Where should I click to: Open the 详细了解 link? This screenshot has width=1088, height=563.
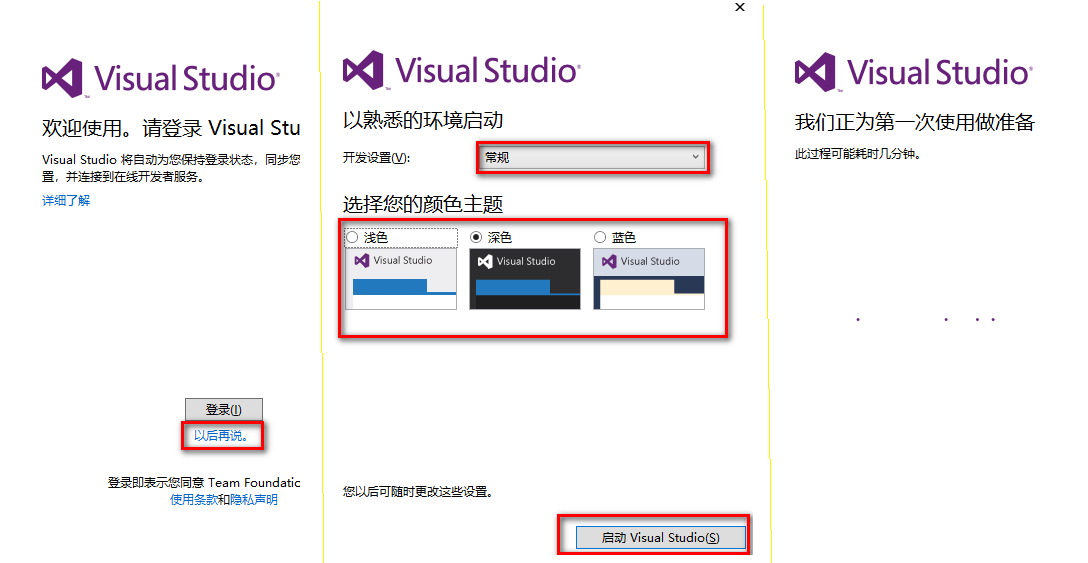(x=66, y=201)
